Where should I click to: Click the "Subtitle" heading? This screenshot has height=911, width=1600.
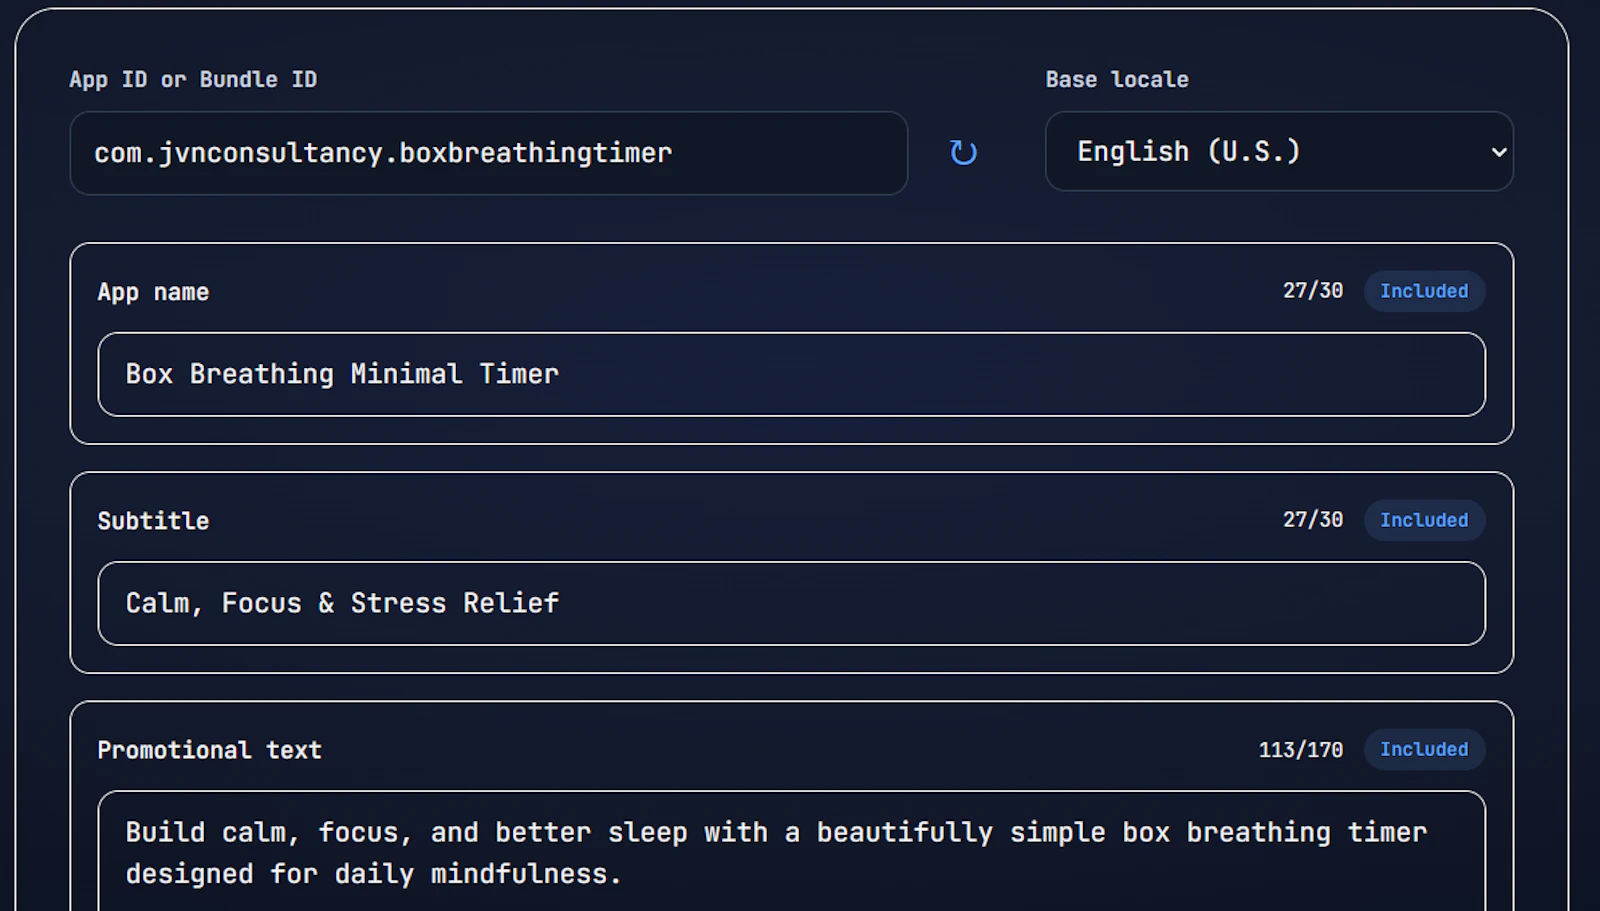pos(153,521)
